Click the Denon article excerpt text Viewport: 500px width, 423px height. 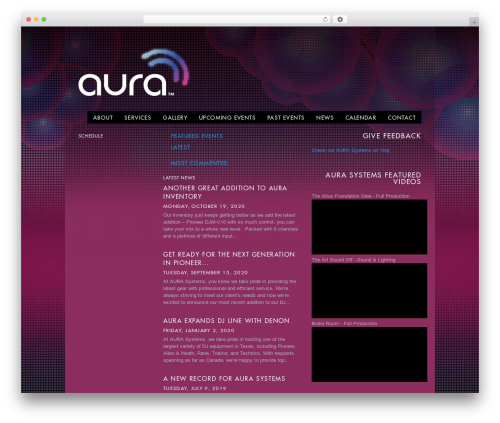pos(229,350)
